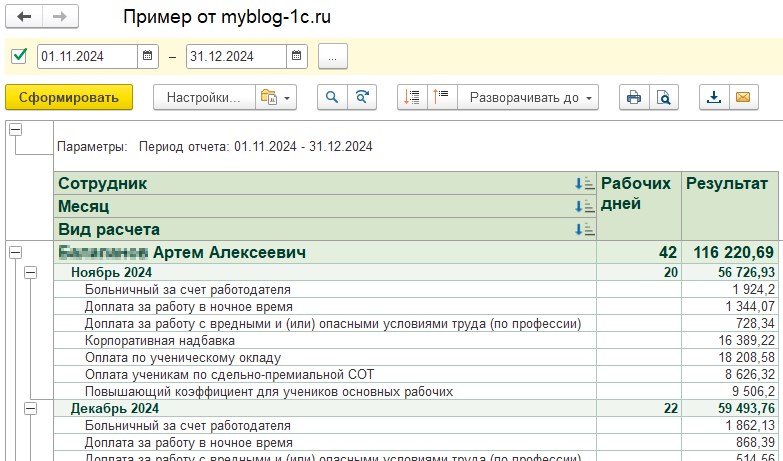Collapse the Декабрь 2024 group

point(31,409)
